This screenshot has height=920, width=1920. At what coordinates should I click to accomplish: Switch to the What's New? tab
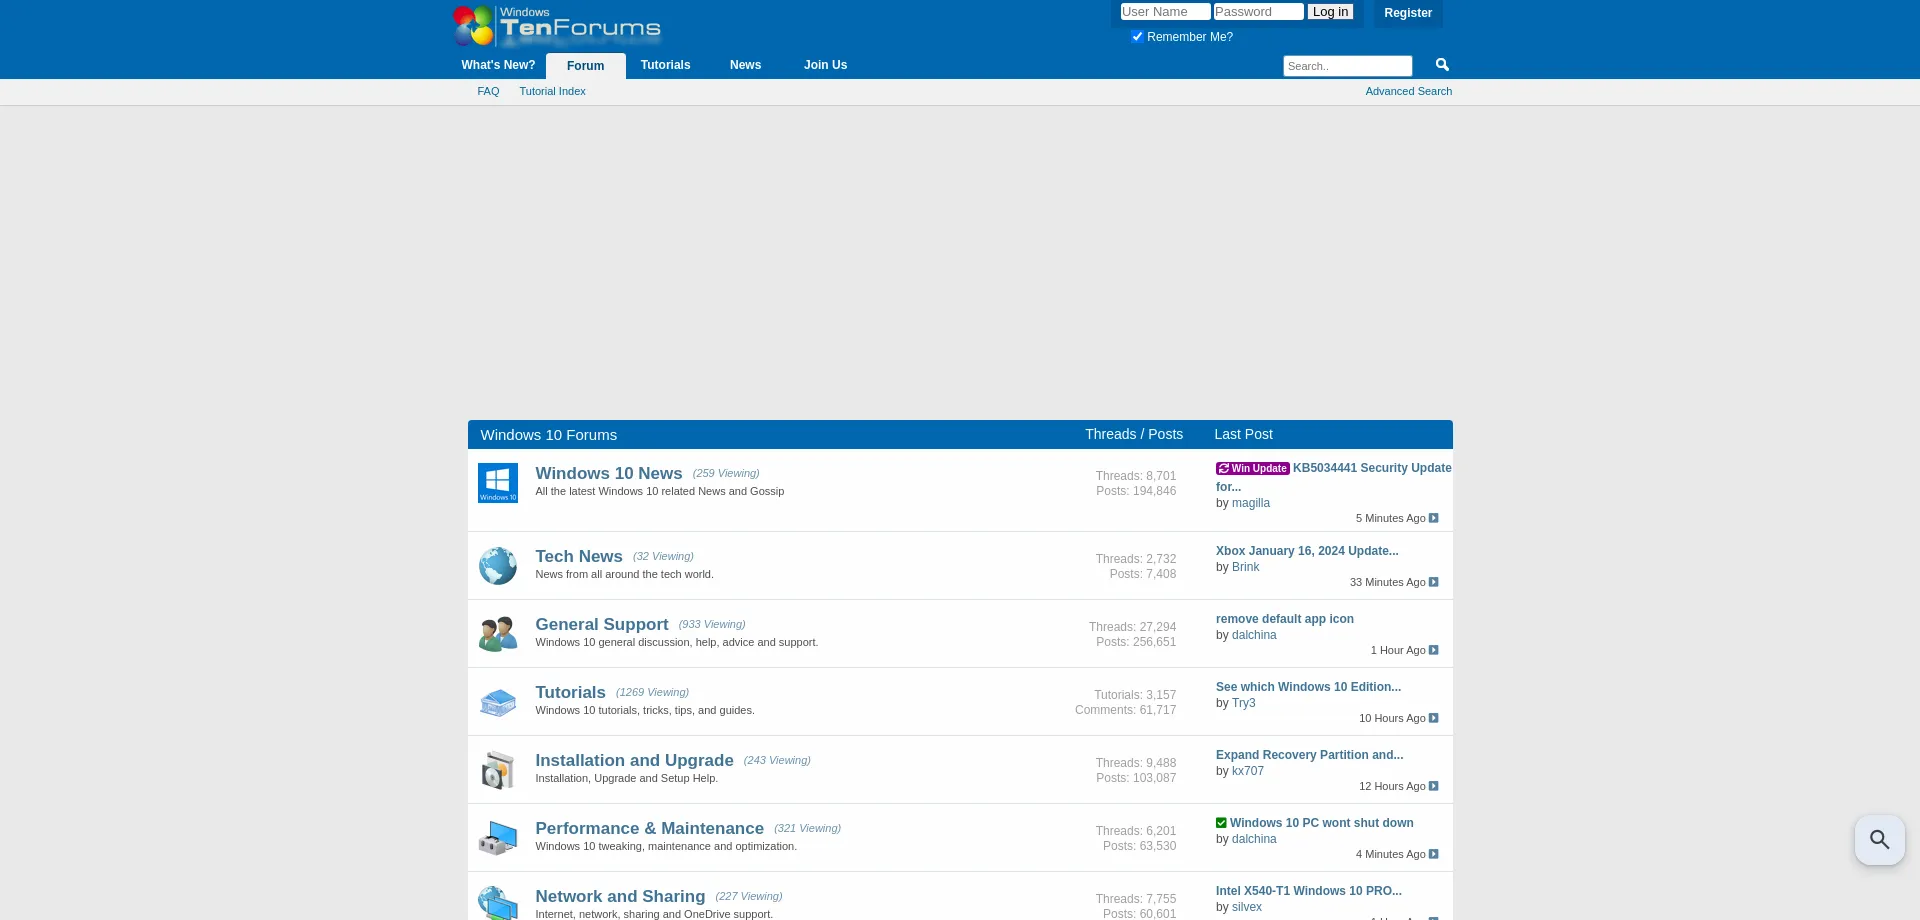[498, 65]
